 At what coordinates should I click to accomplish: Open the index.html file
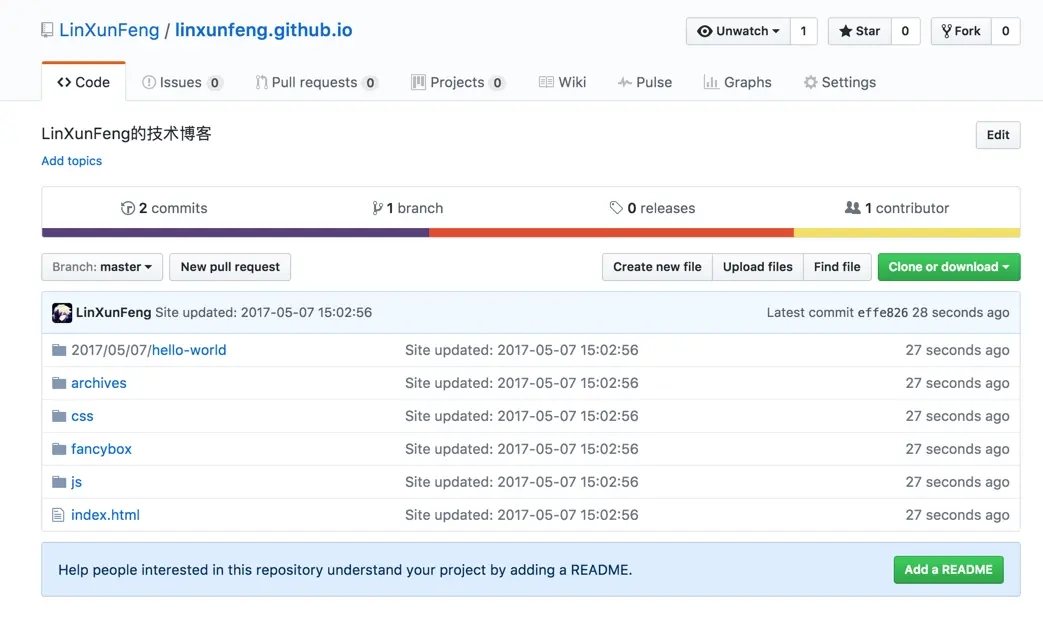(105, 515)
